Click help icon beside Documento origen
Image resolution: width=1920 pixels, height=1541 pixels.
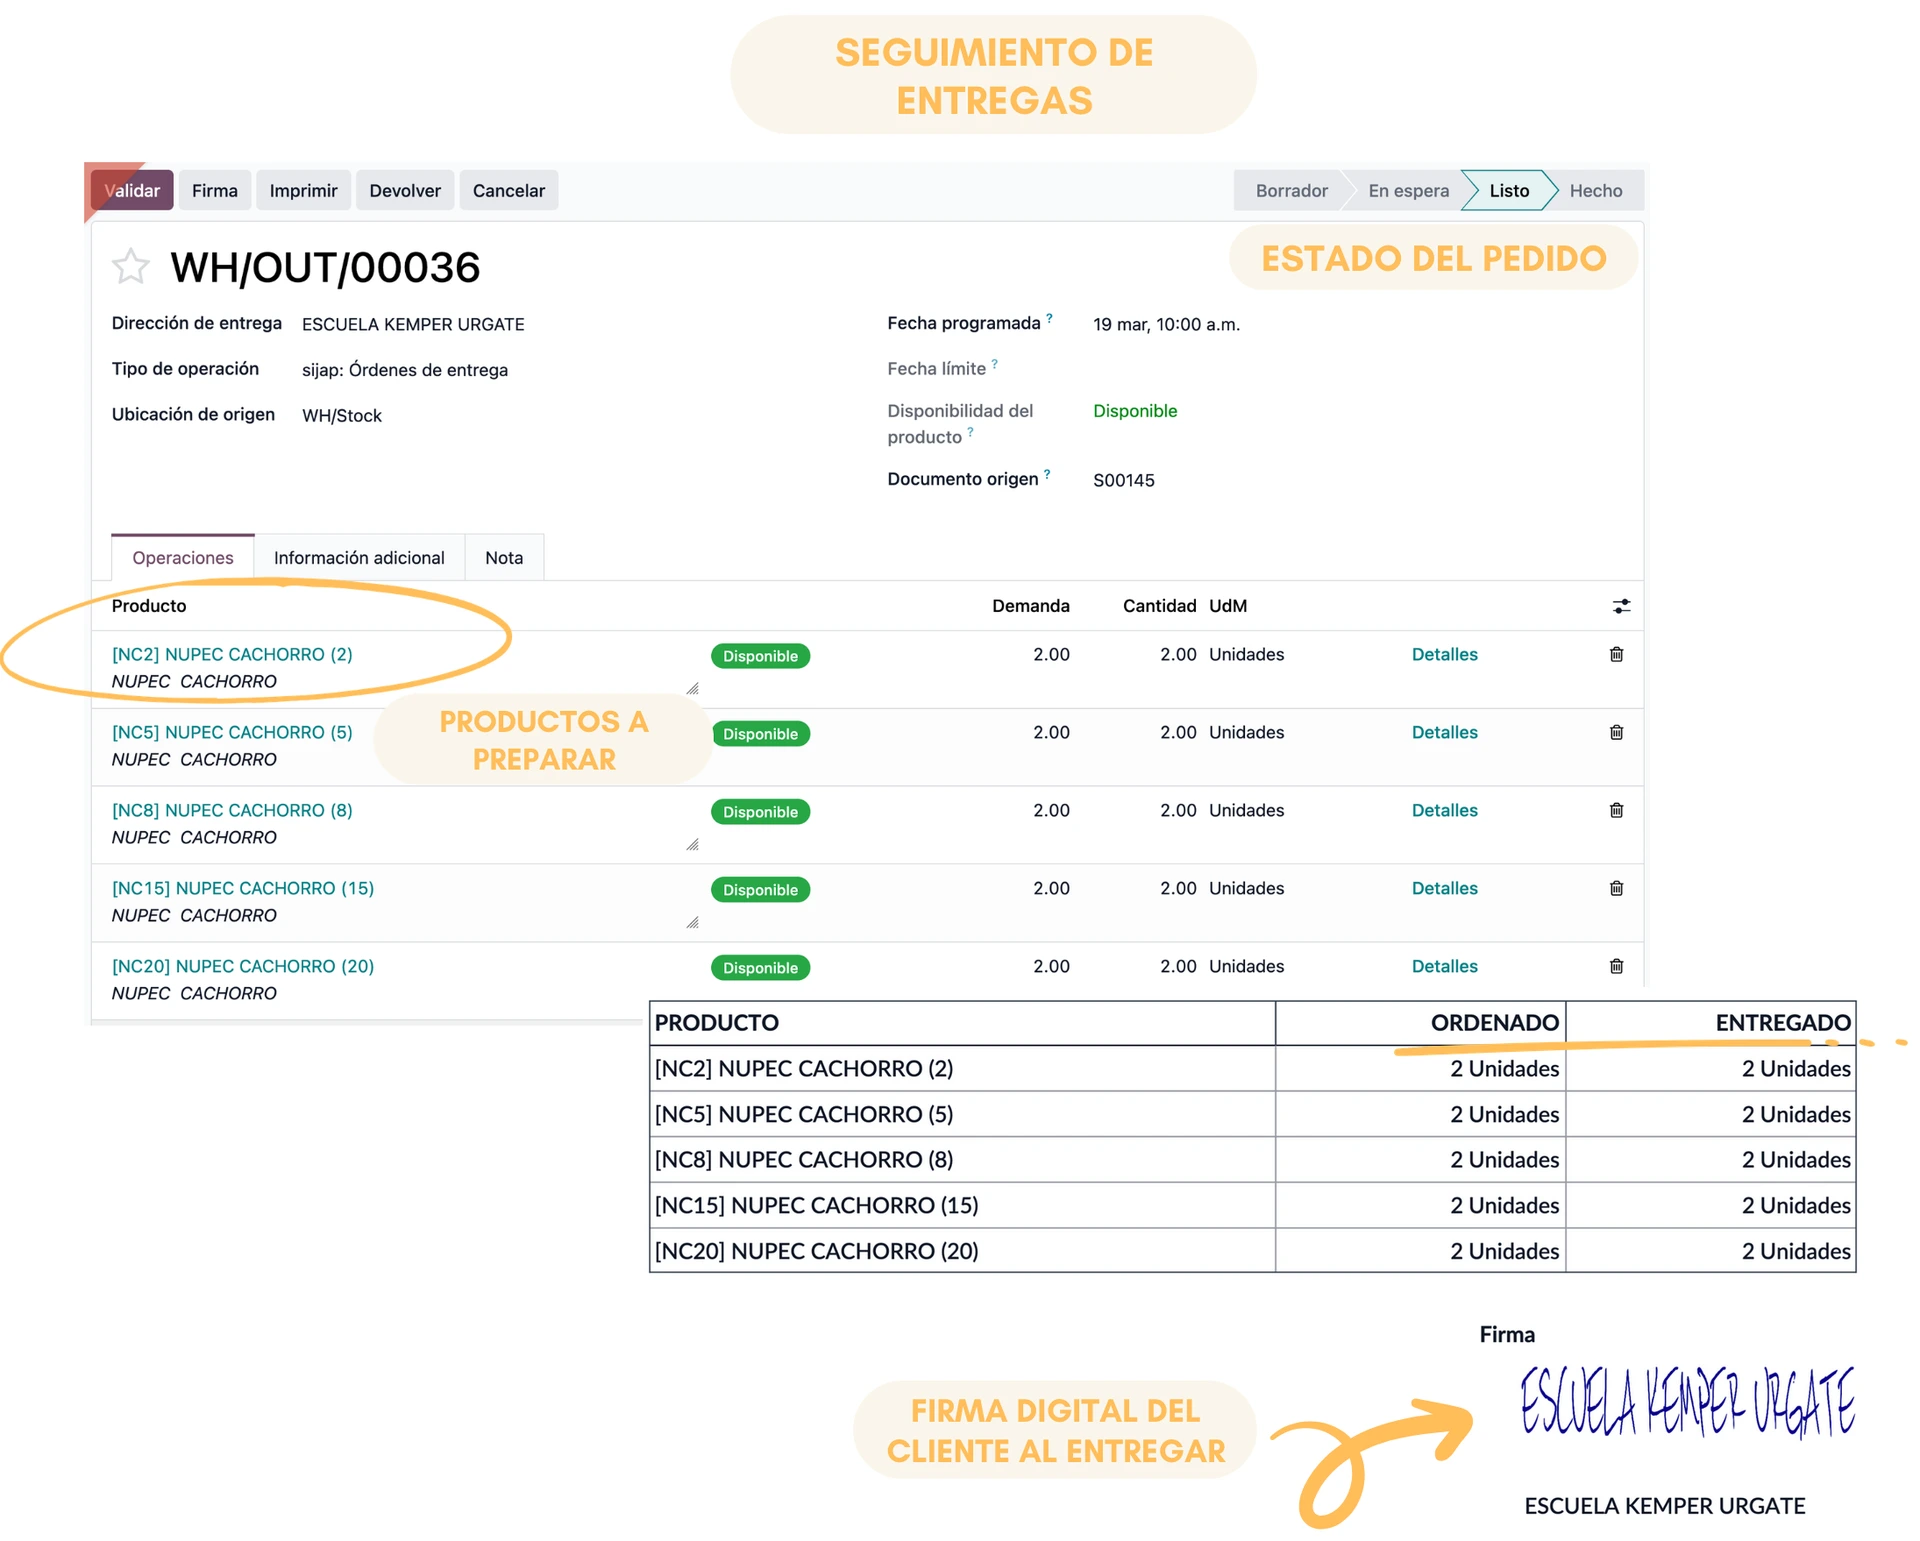click(x=1047, y=474)
